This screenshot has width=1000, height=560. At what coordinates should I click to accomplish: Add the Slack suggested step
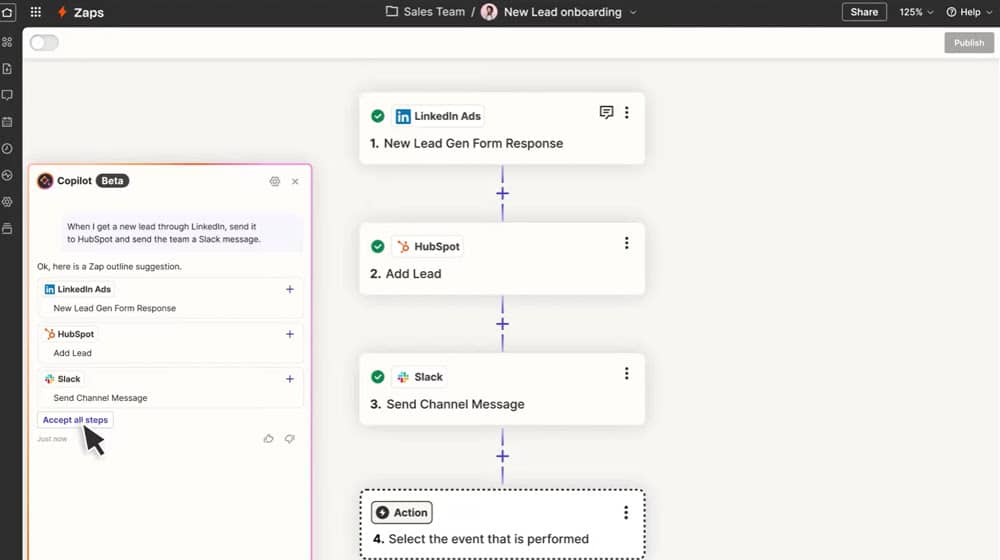pos(290,378)
